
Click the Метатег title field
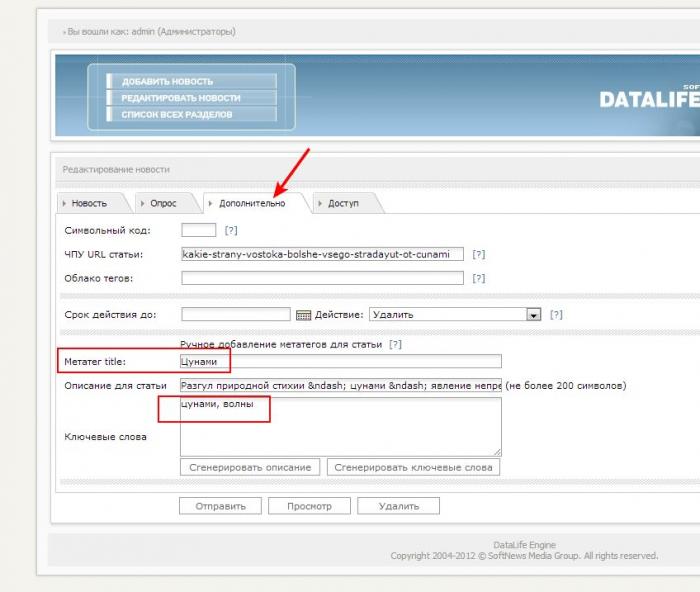pos(341,362)
